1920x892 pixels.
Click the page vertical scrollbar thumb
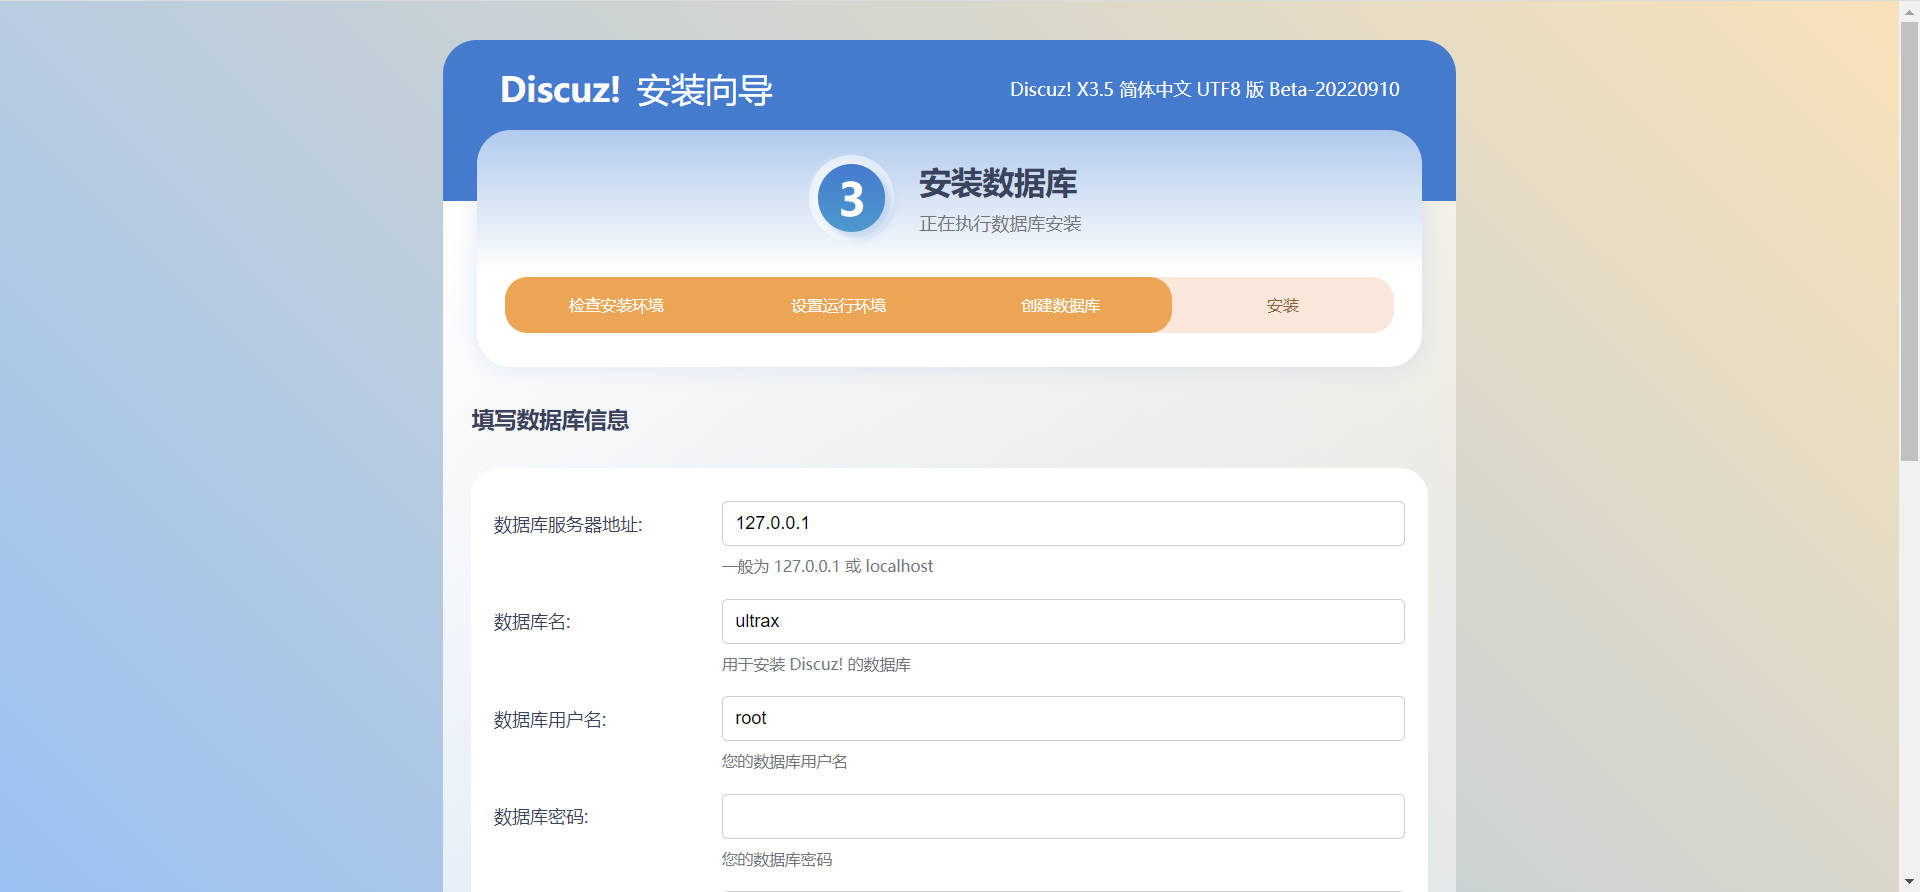(x=1909, y=240)
